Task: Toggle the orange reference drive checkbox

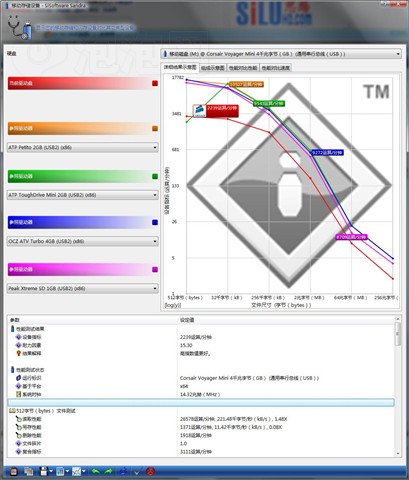Action: point(155,128)
